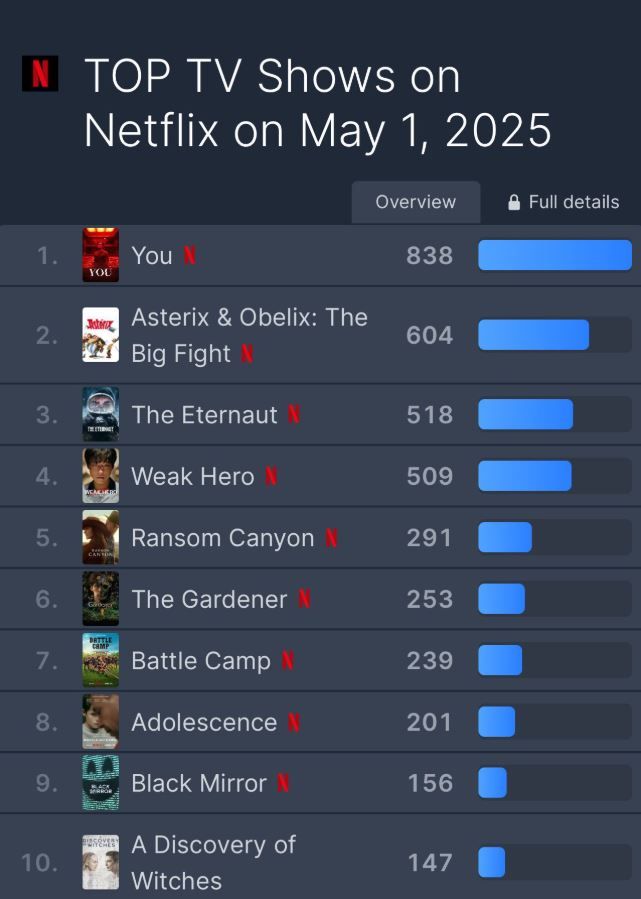
Task: Switch to the Overview tab
Action: coord(416,202)
